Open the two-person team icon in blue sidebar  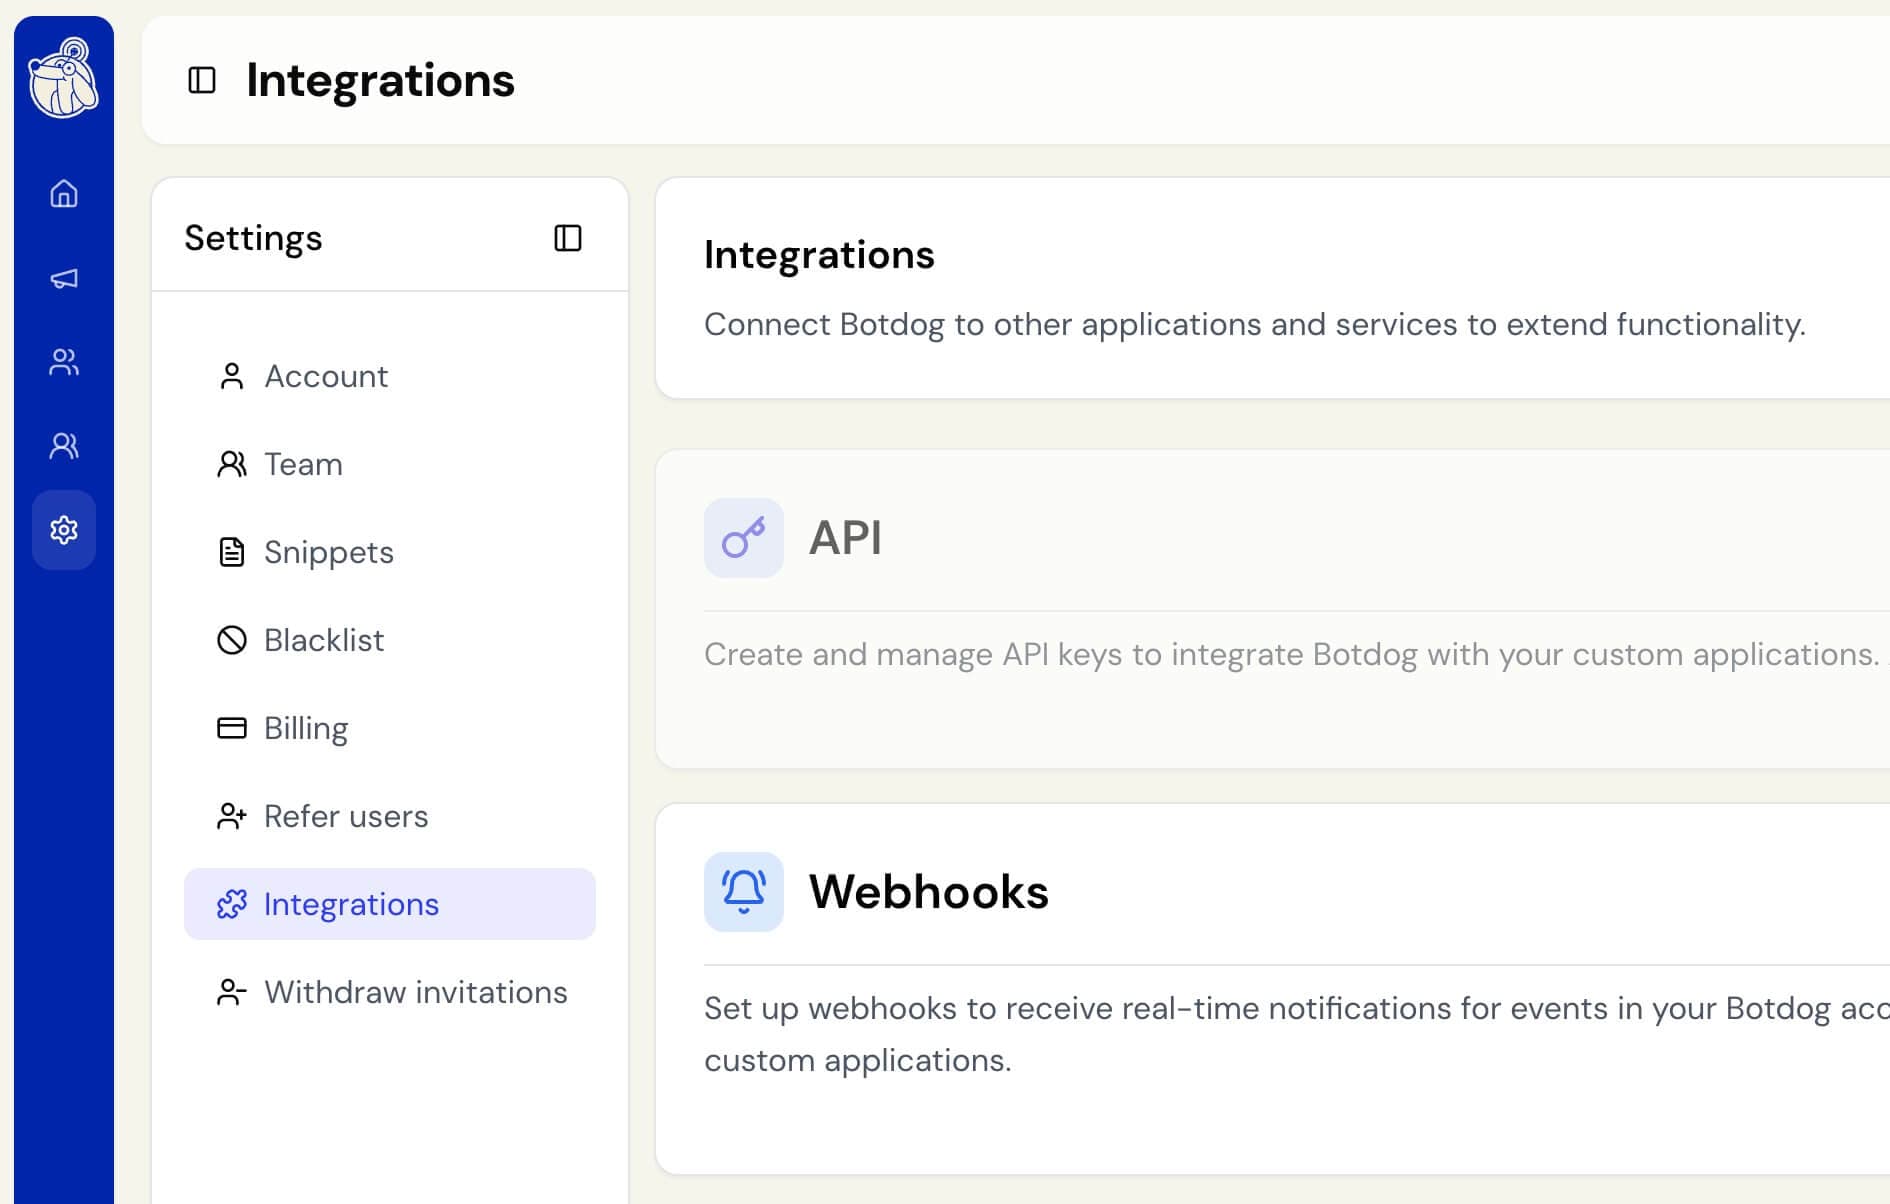coord(64,445)
